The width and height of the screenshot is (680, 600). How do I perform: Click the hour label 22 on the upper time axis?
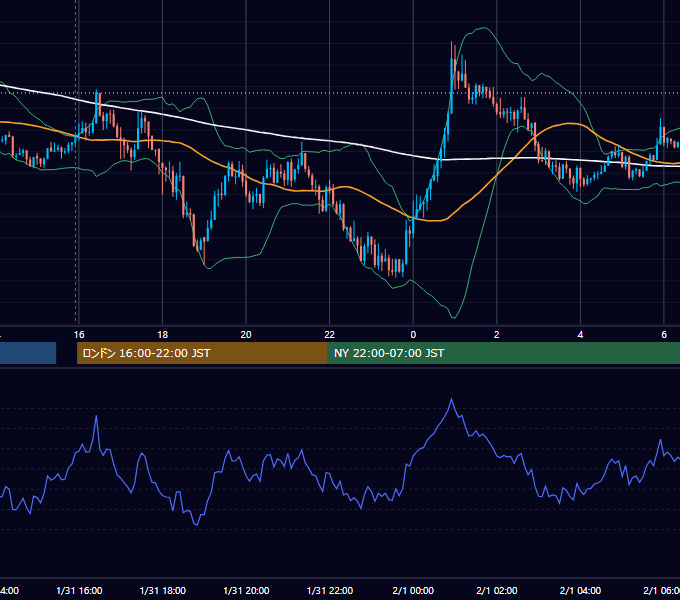click(330, 335)
